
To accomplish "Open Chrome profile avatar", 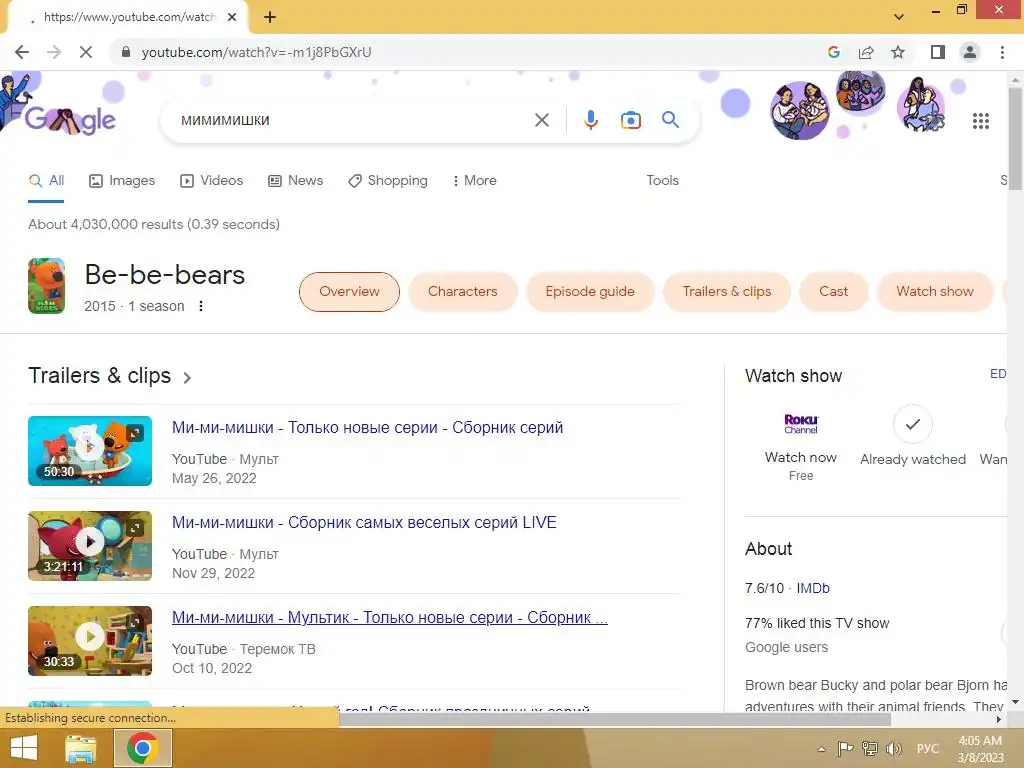I will (x=970, y=52).
